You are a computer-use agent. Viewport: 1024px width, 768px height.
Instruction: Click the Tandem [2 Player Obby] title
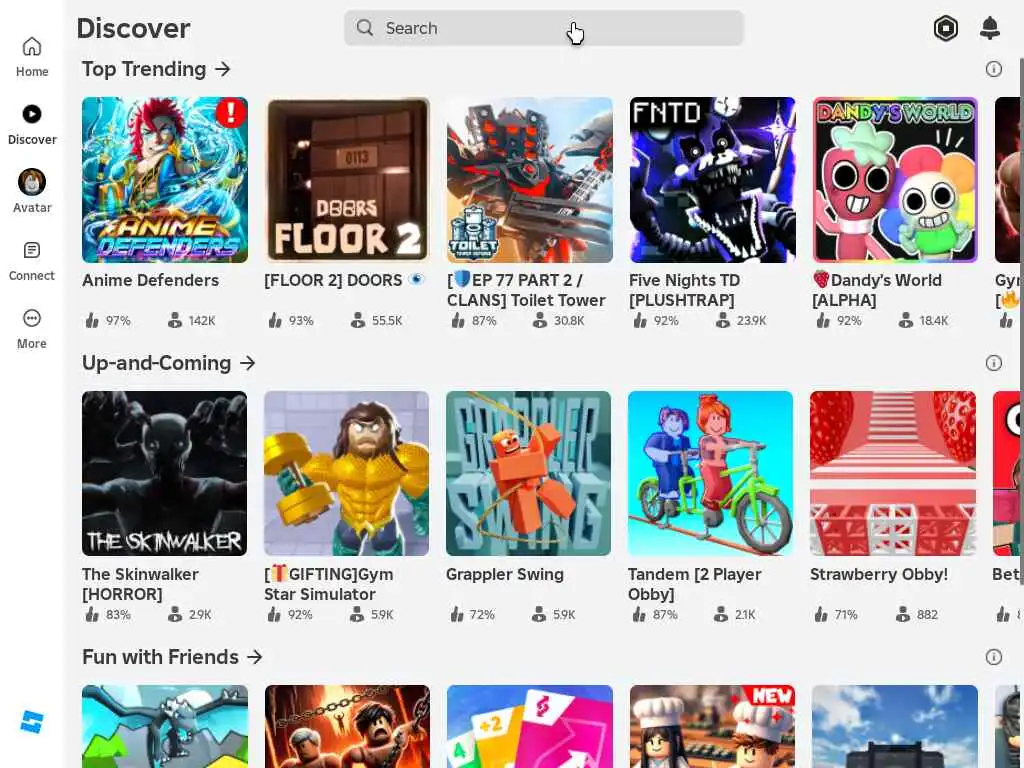695,584
